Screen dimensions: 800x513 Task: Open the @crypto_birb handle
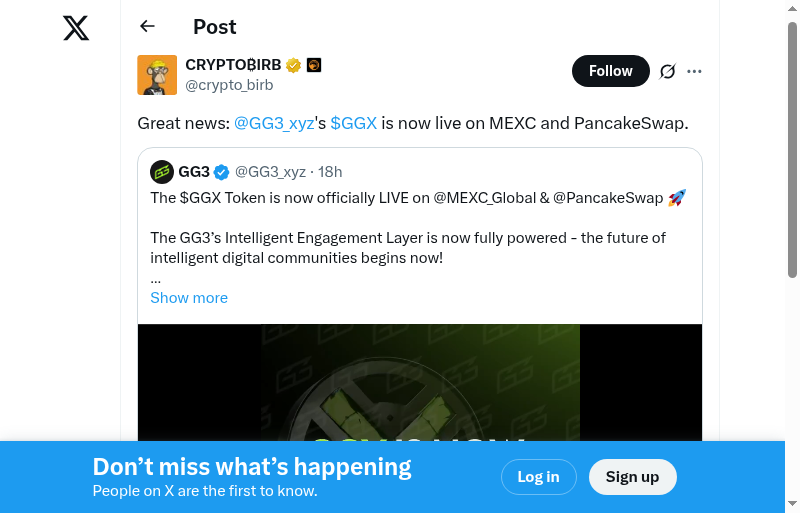[229, 86]
